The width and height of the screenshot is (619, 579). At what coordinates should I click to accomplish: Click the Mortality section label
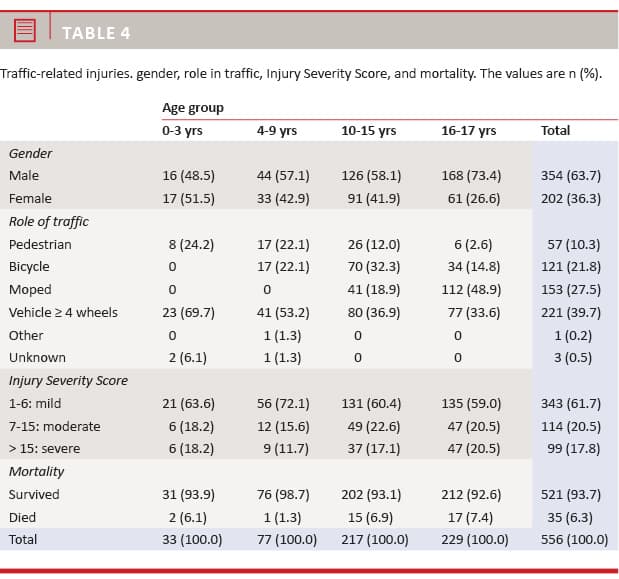[36, 471]
